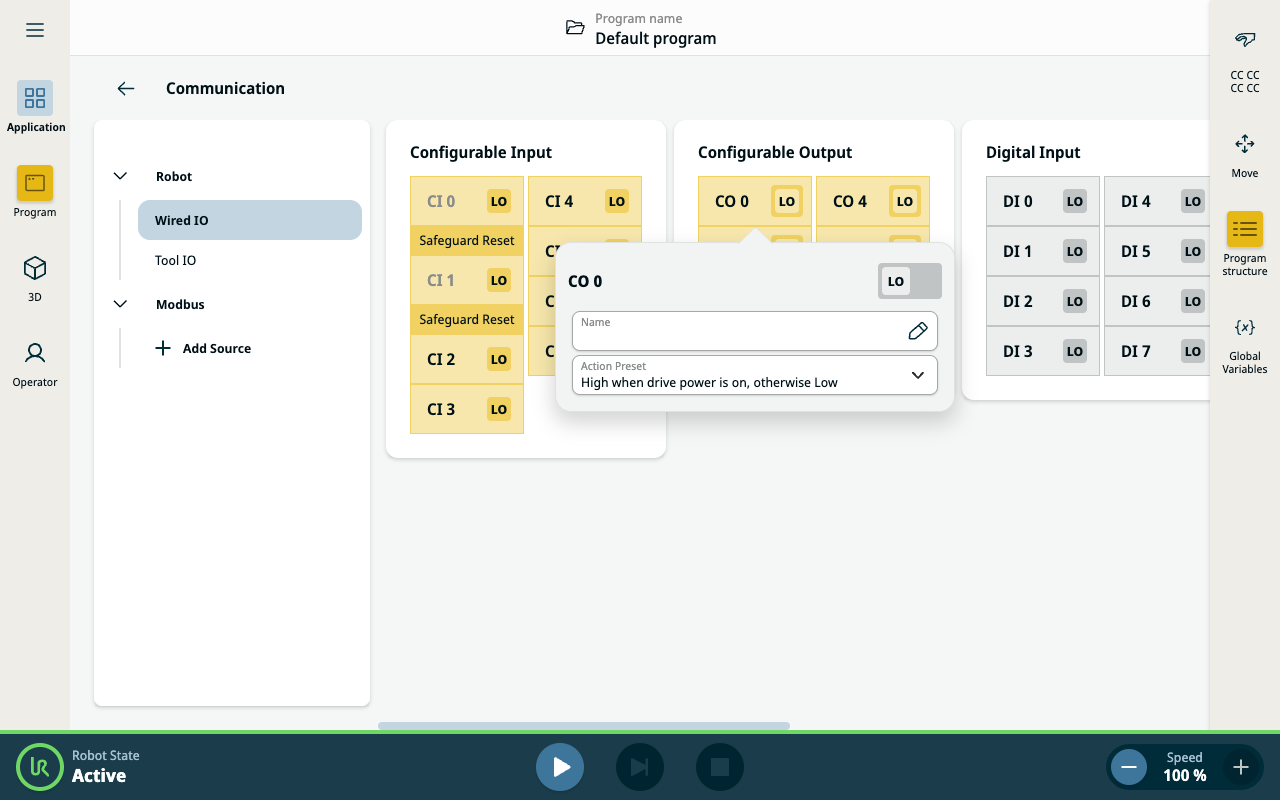The image size is (1280, 800).
Task: Collapse the Robot tree section
Action: (121, 176)
